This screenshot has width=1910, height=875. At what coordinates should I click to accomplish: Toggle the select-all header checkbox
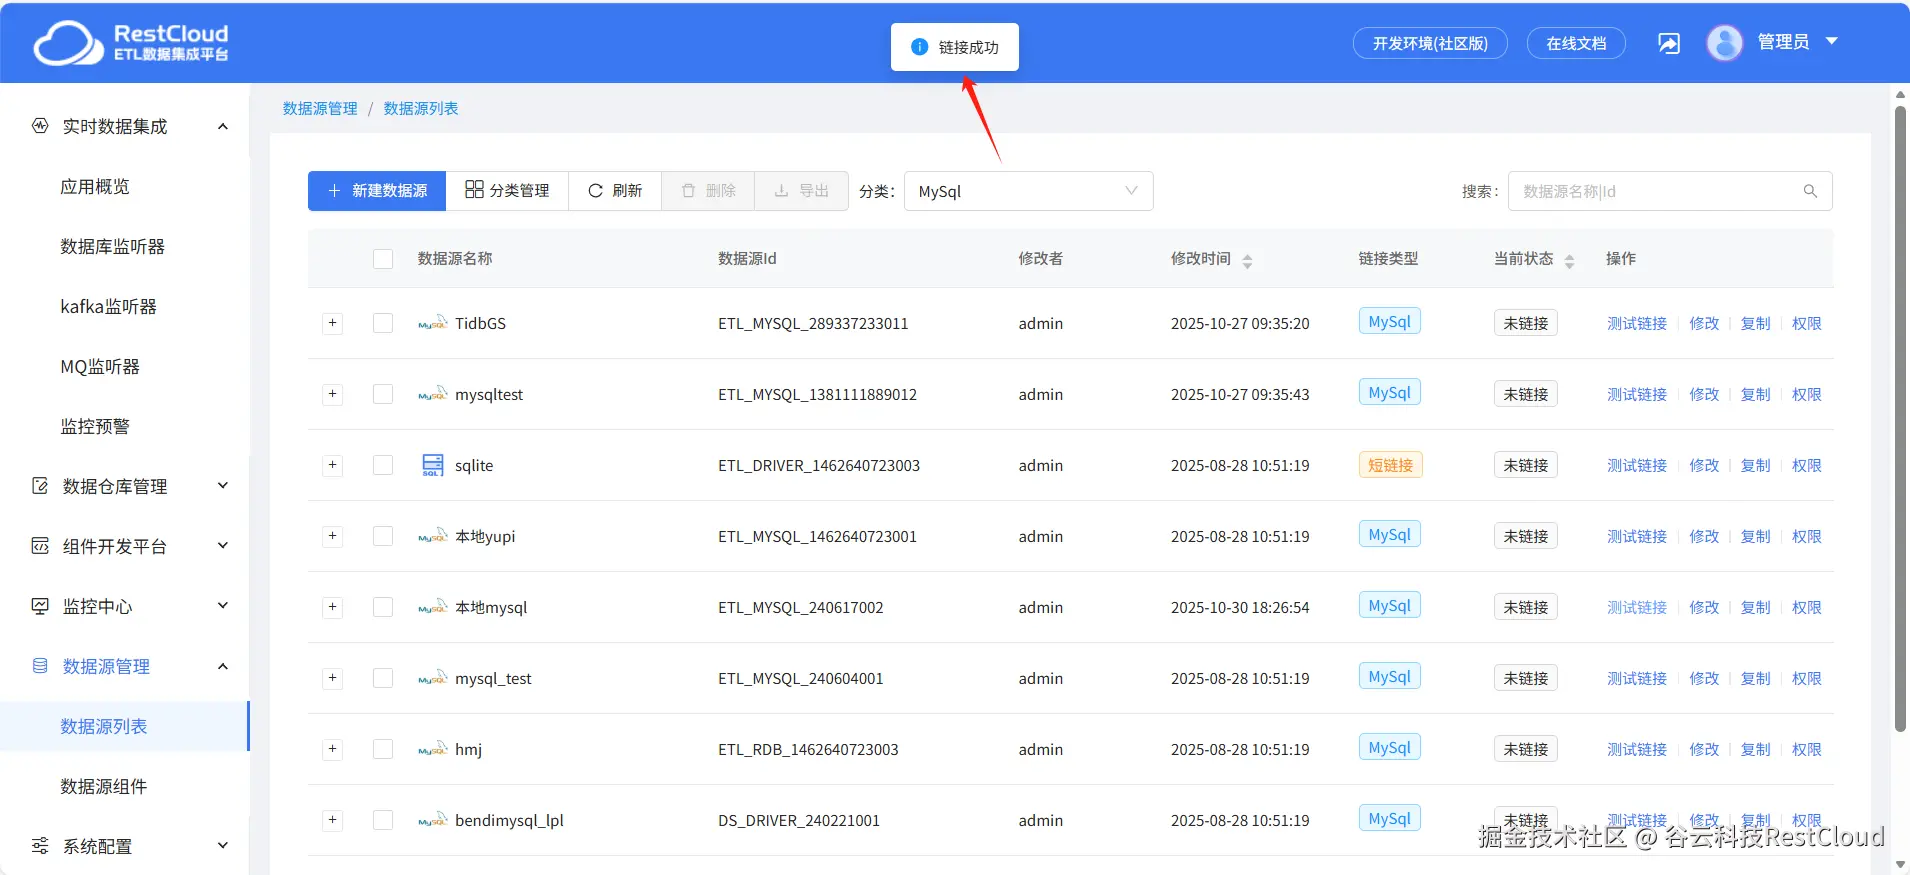[383, 259]
